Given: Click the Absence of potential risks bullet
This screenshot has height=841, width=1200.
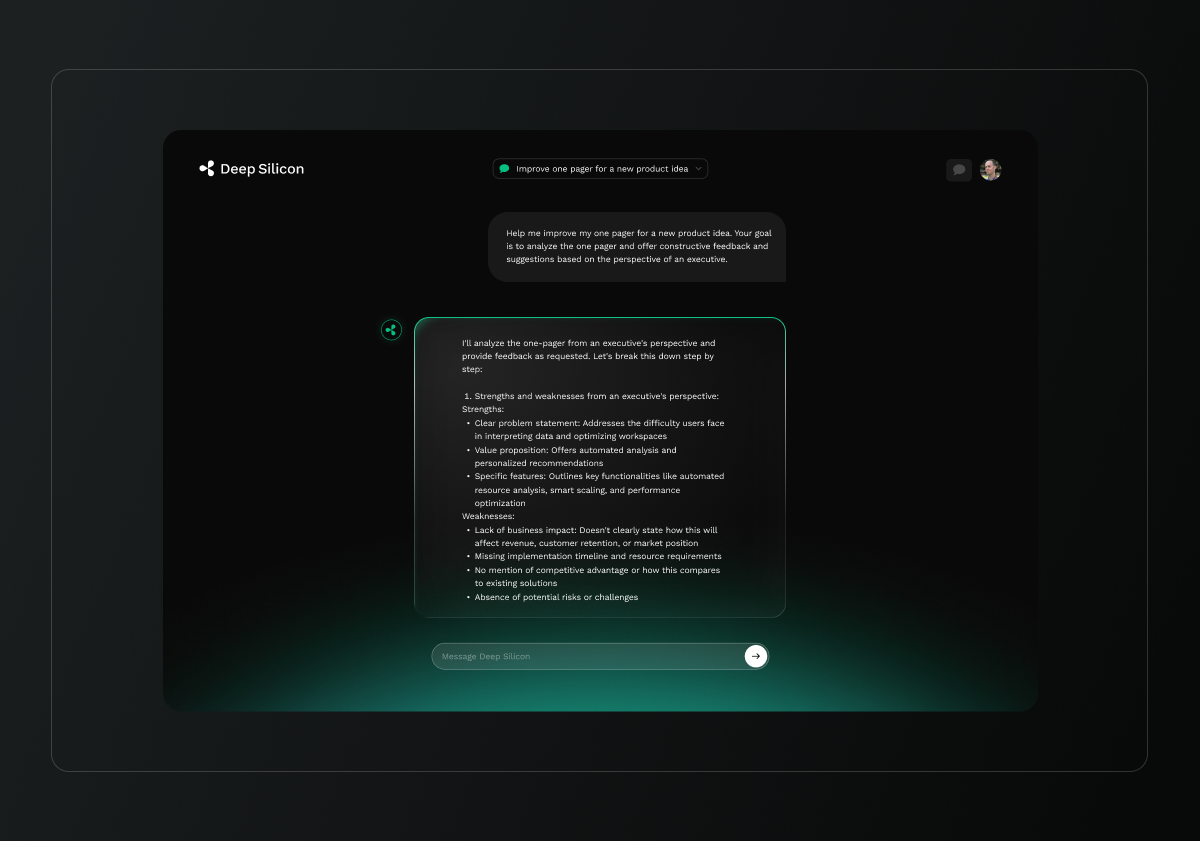Looking at the screenshot, I should tap(556, 597).
